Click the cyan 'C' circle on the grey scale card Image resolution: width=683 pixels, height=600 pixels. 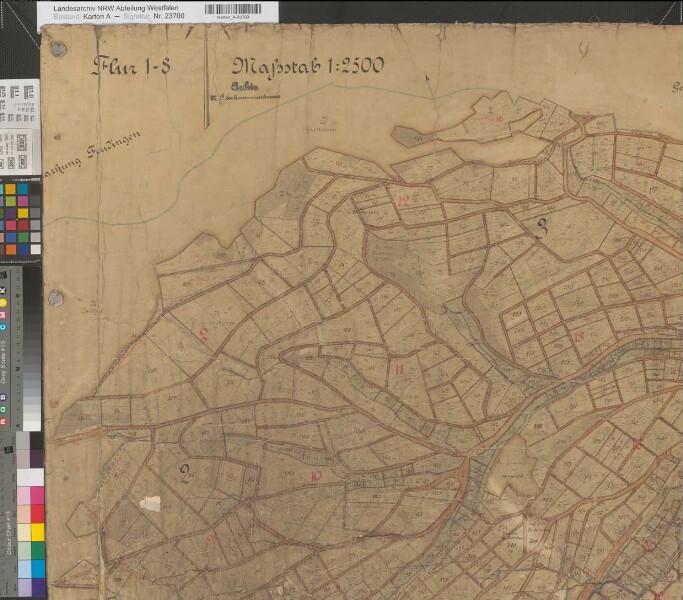click(x=3, y=327)
